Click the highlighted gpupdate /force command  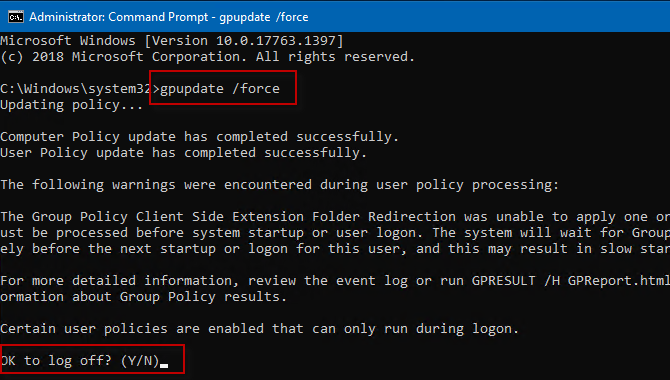(220, 88)
